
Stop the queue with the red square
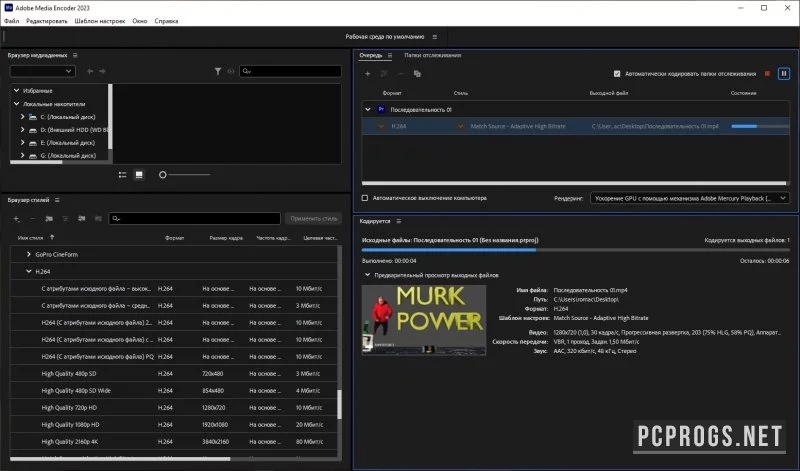(x=767, y=74)
